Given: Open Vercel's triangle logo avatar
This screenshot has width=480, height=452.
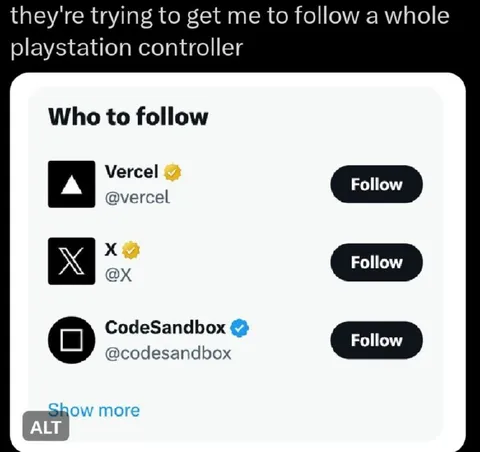Looking at the screenshot, I should pos(71,184).
